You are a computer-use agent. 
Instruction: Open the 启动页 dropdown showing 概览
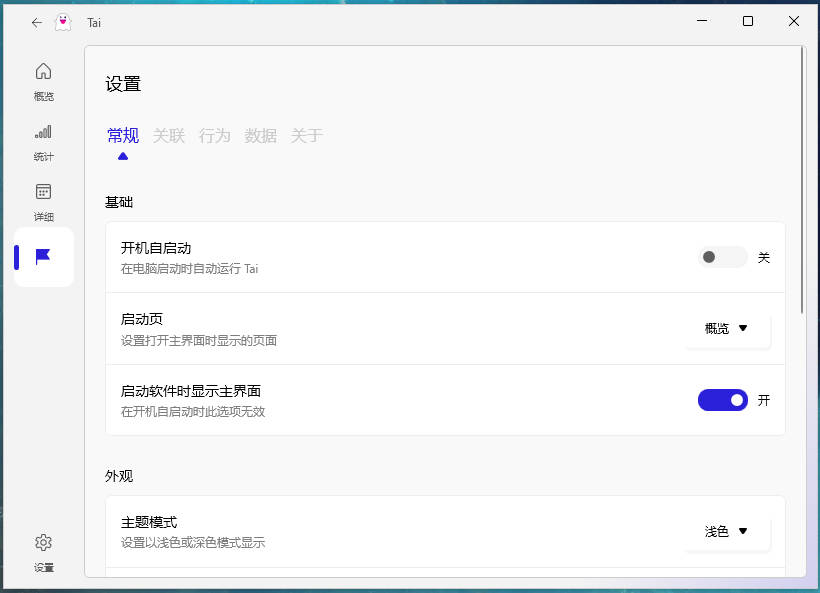point(727,328)
